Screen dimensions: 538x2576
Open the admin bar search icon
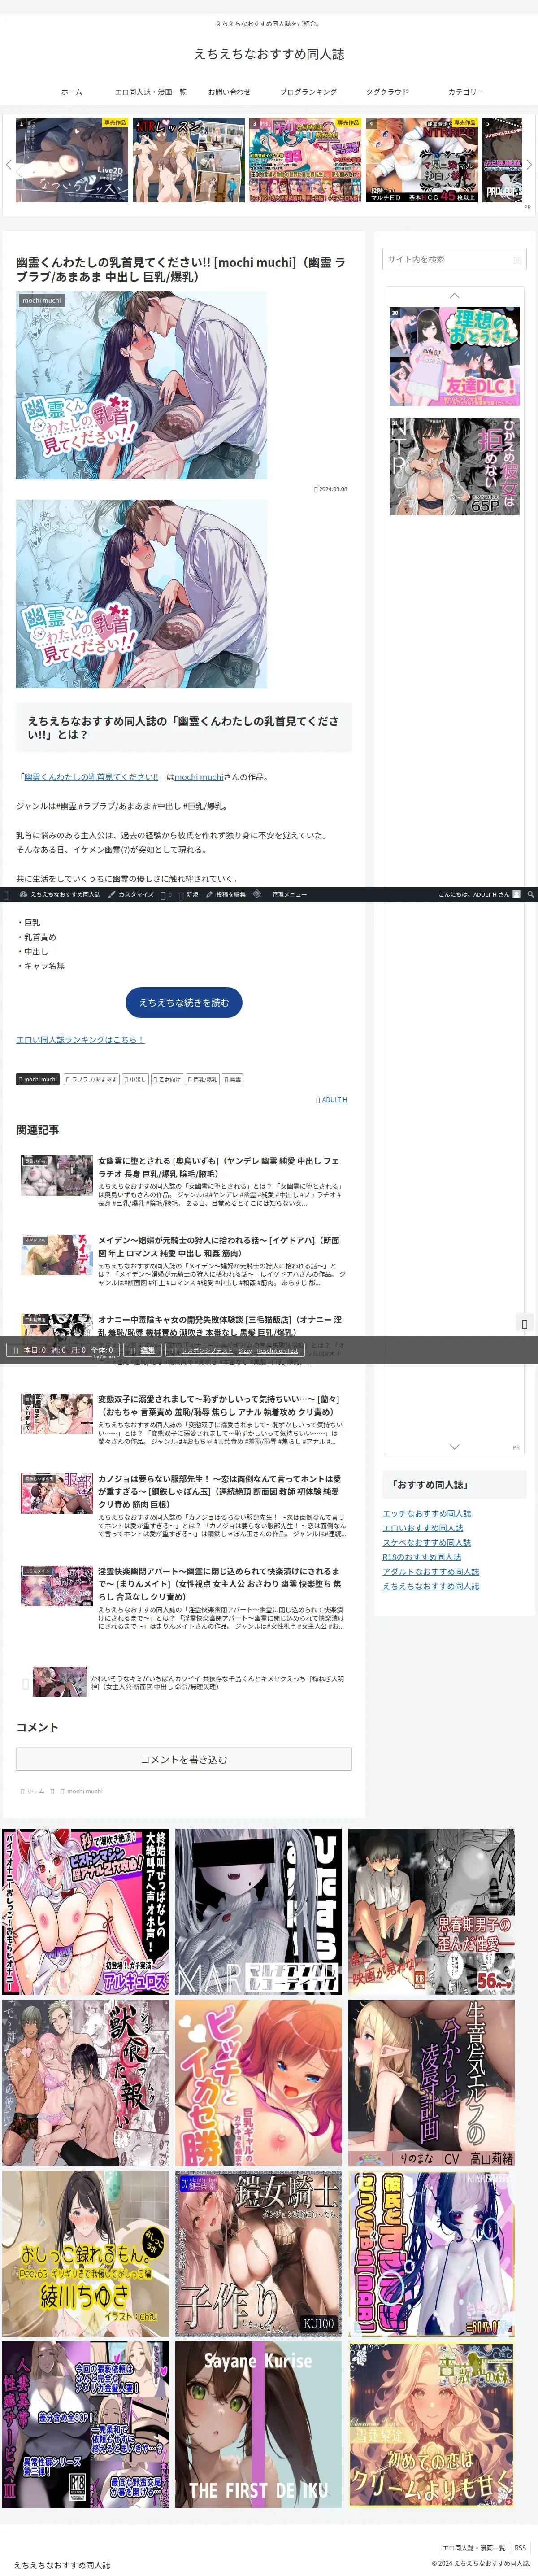531,894
